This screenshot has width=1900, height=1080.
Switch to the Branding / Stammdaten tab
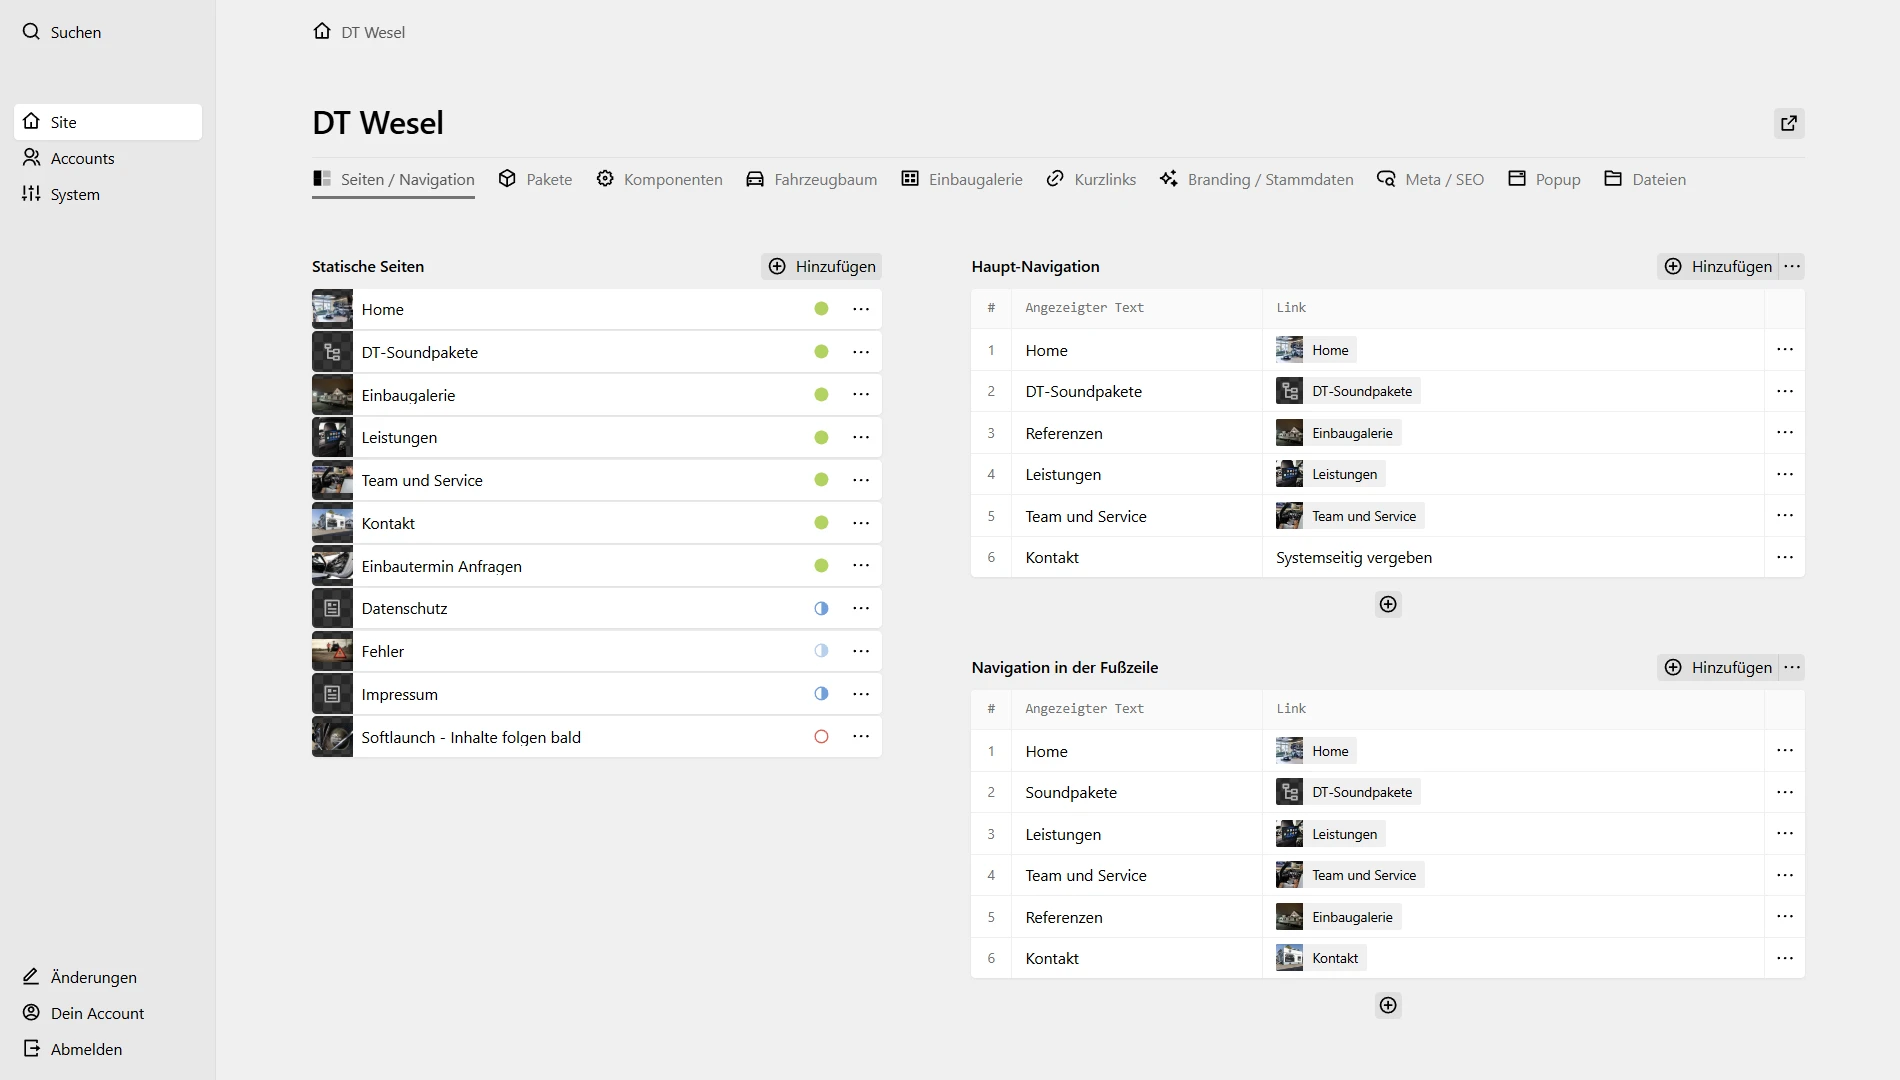tap(1256, 179)
